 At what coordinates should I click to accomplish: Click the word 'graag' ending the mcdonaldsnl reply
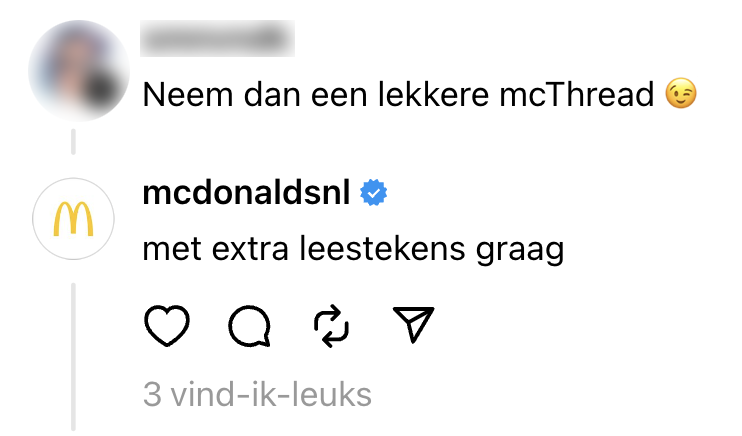coord(520,251)
